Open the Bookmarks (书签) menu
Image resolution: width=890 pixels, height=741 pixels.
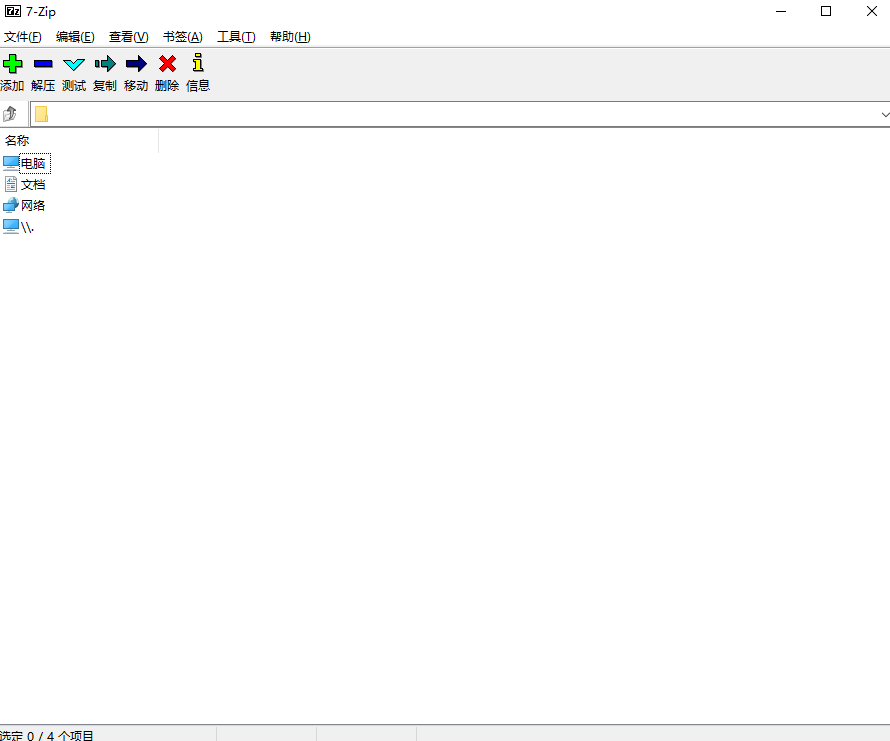pyautogui.click(x=182, y=37)
